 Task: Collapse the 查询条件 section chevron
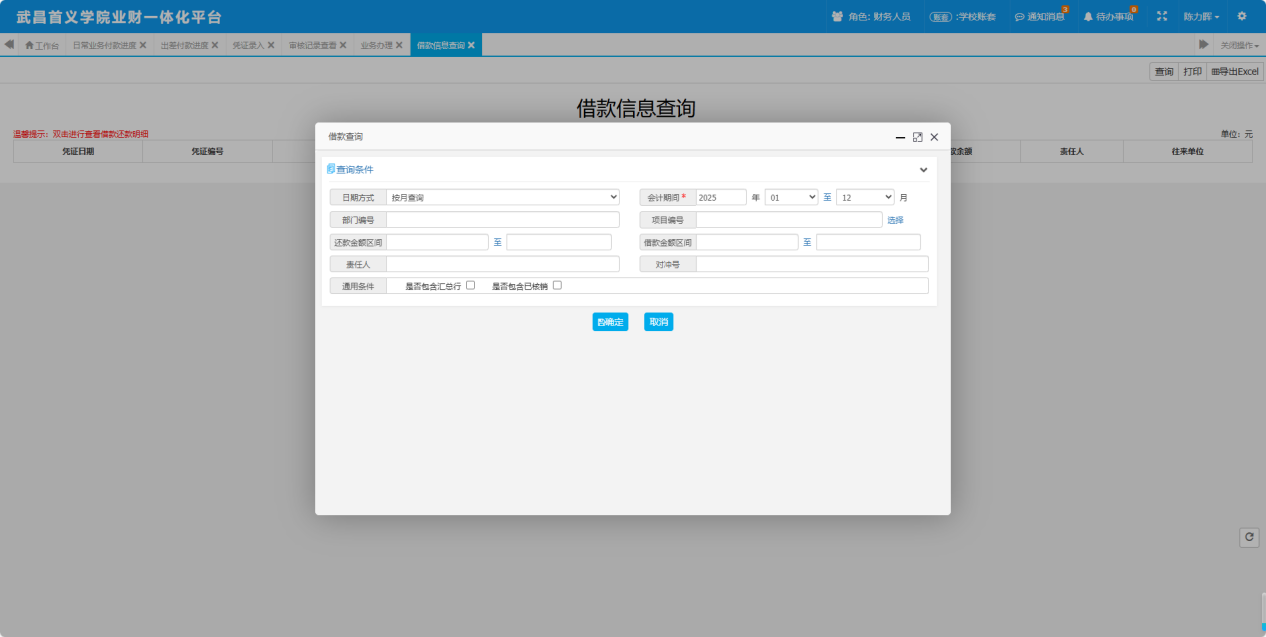(924, 170)
